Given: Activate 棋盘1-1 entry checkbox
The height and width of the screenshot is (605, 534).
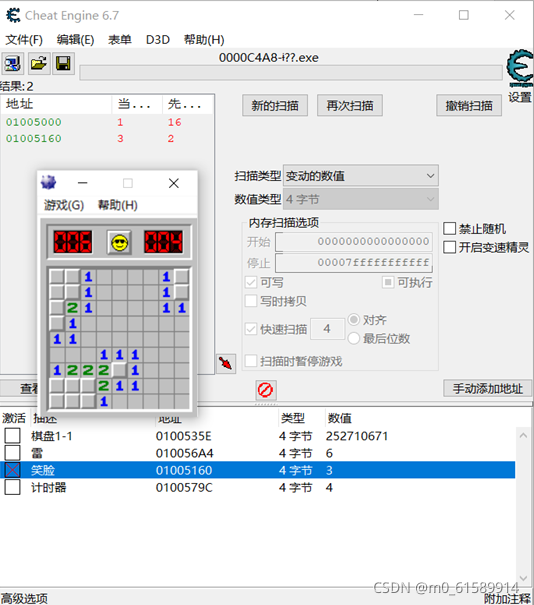Looking at the screenshot, I should point(13,436).
